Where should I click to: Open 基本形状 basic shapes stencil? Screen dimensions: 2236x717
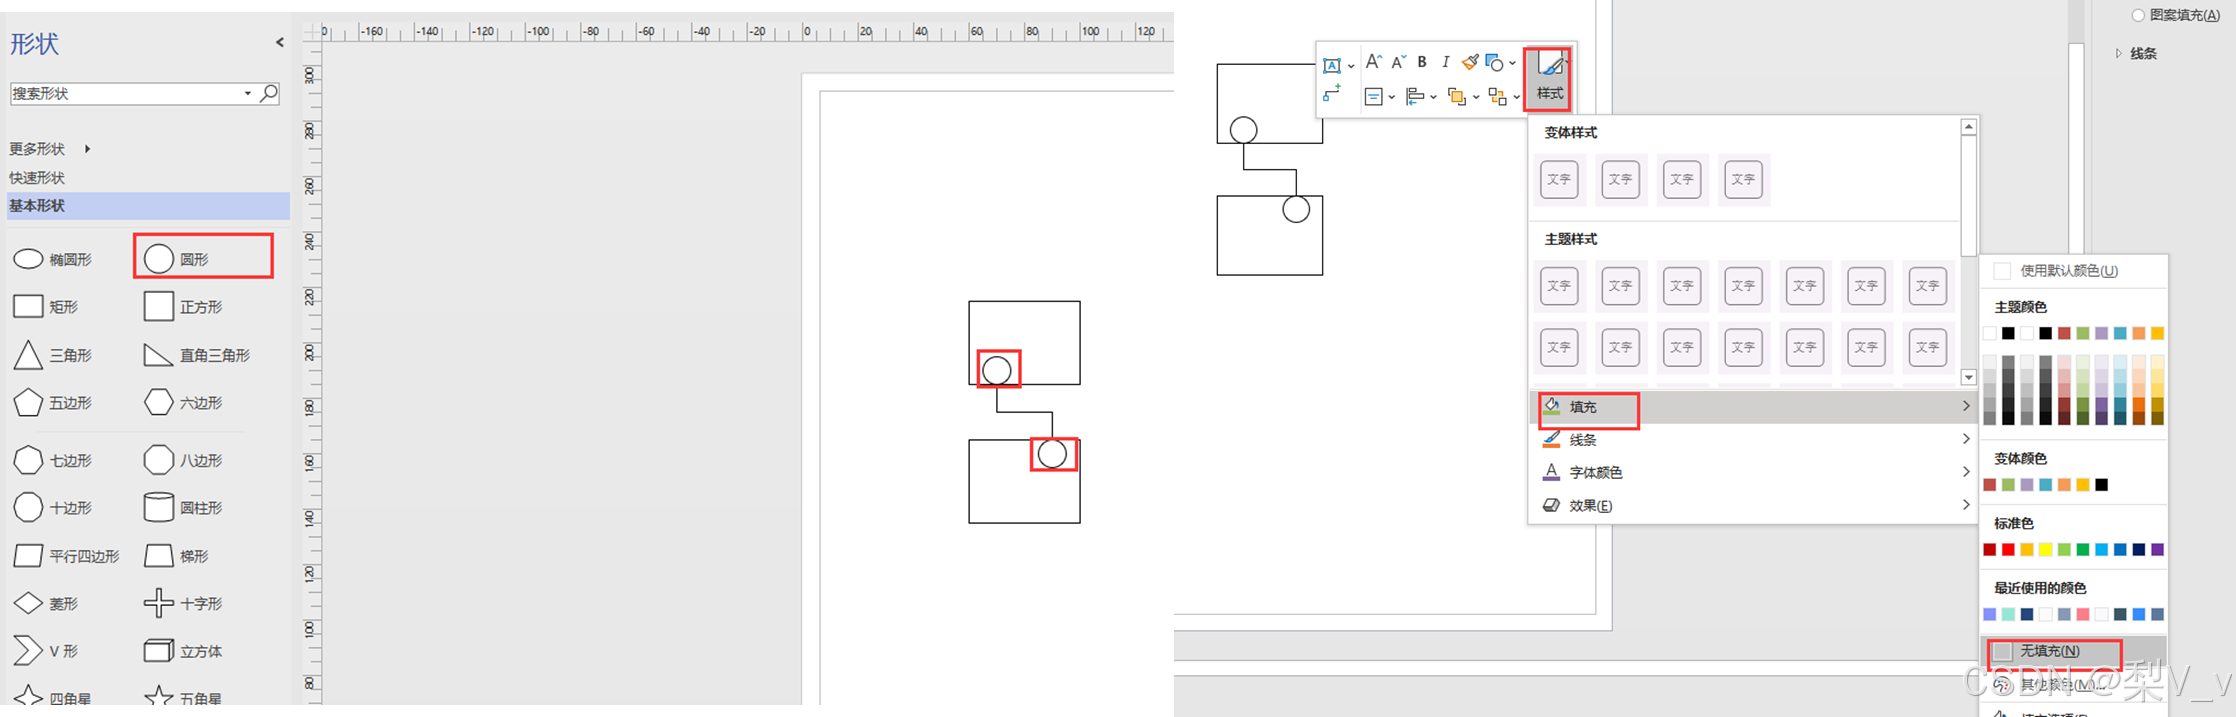point(148,205)
